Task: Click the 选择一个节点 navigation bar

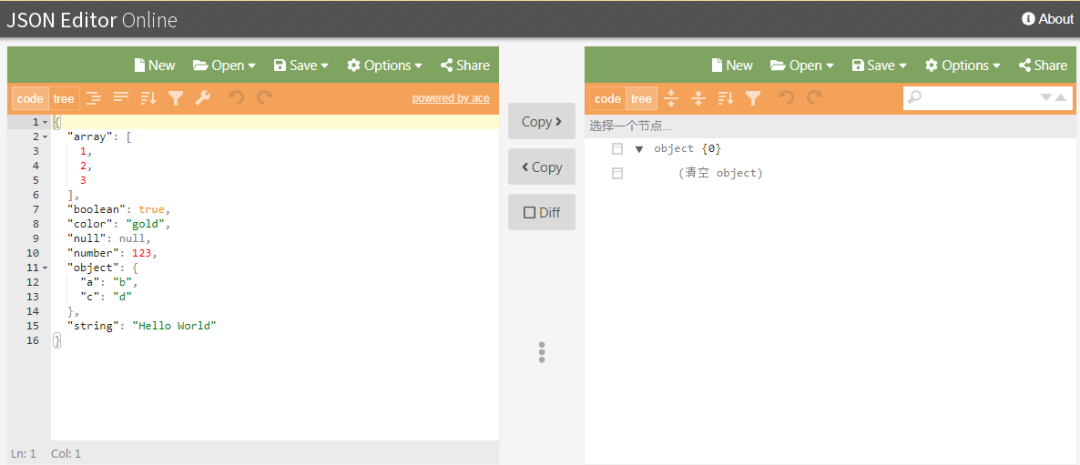Action: pos(832,127)
